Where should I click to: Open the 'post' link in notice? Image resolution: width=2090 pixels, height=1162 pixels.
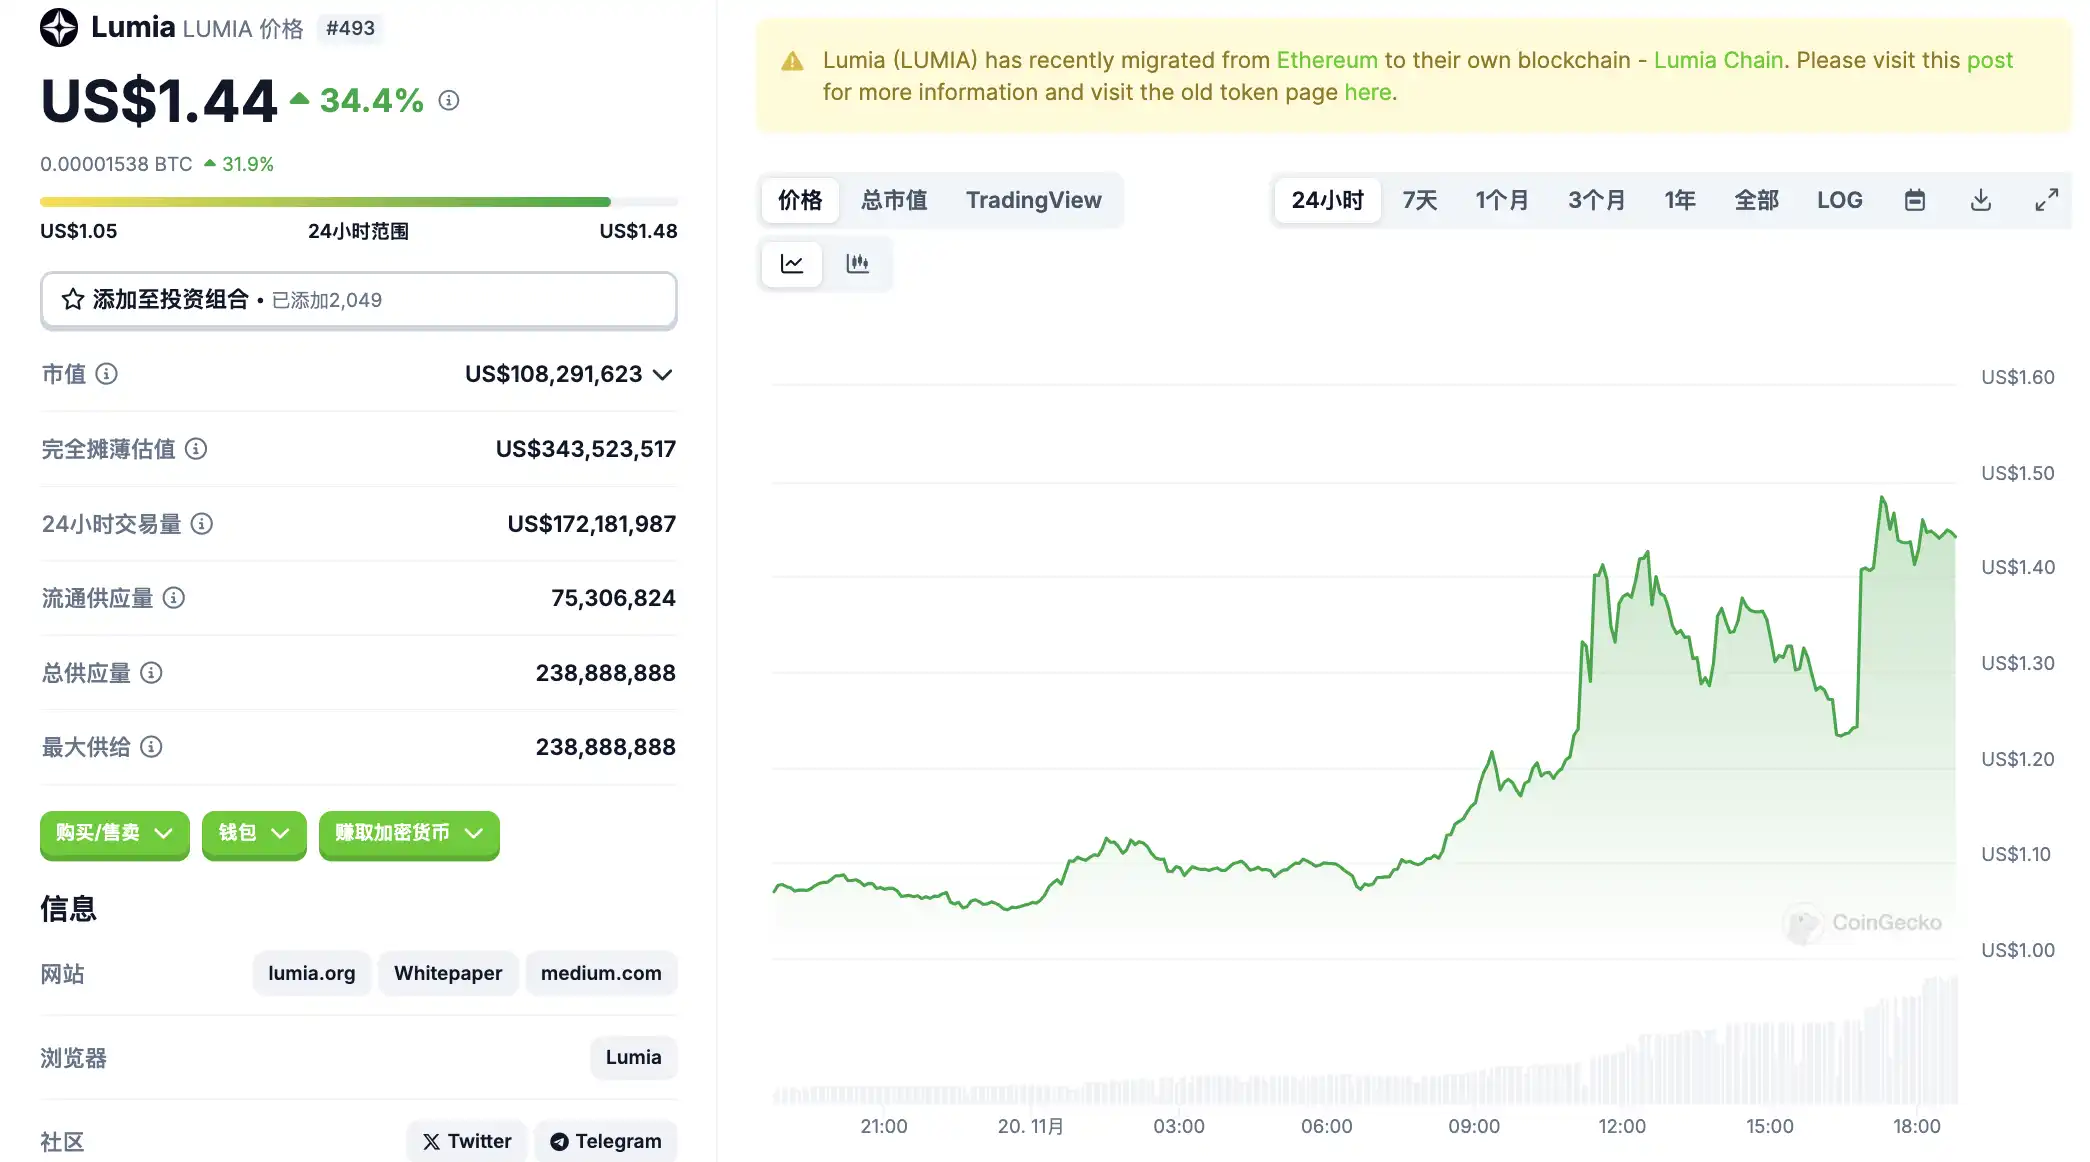(x=1990, y=61)
